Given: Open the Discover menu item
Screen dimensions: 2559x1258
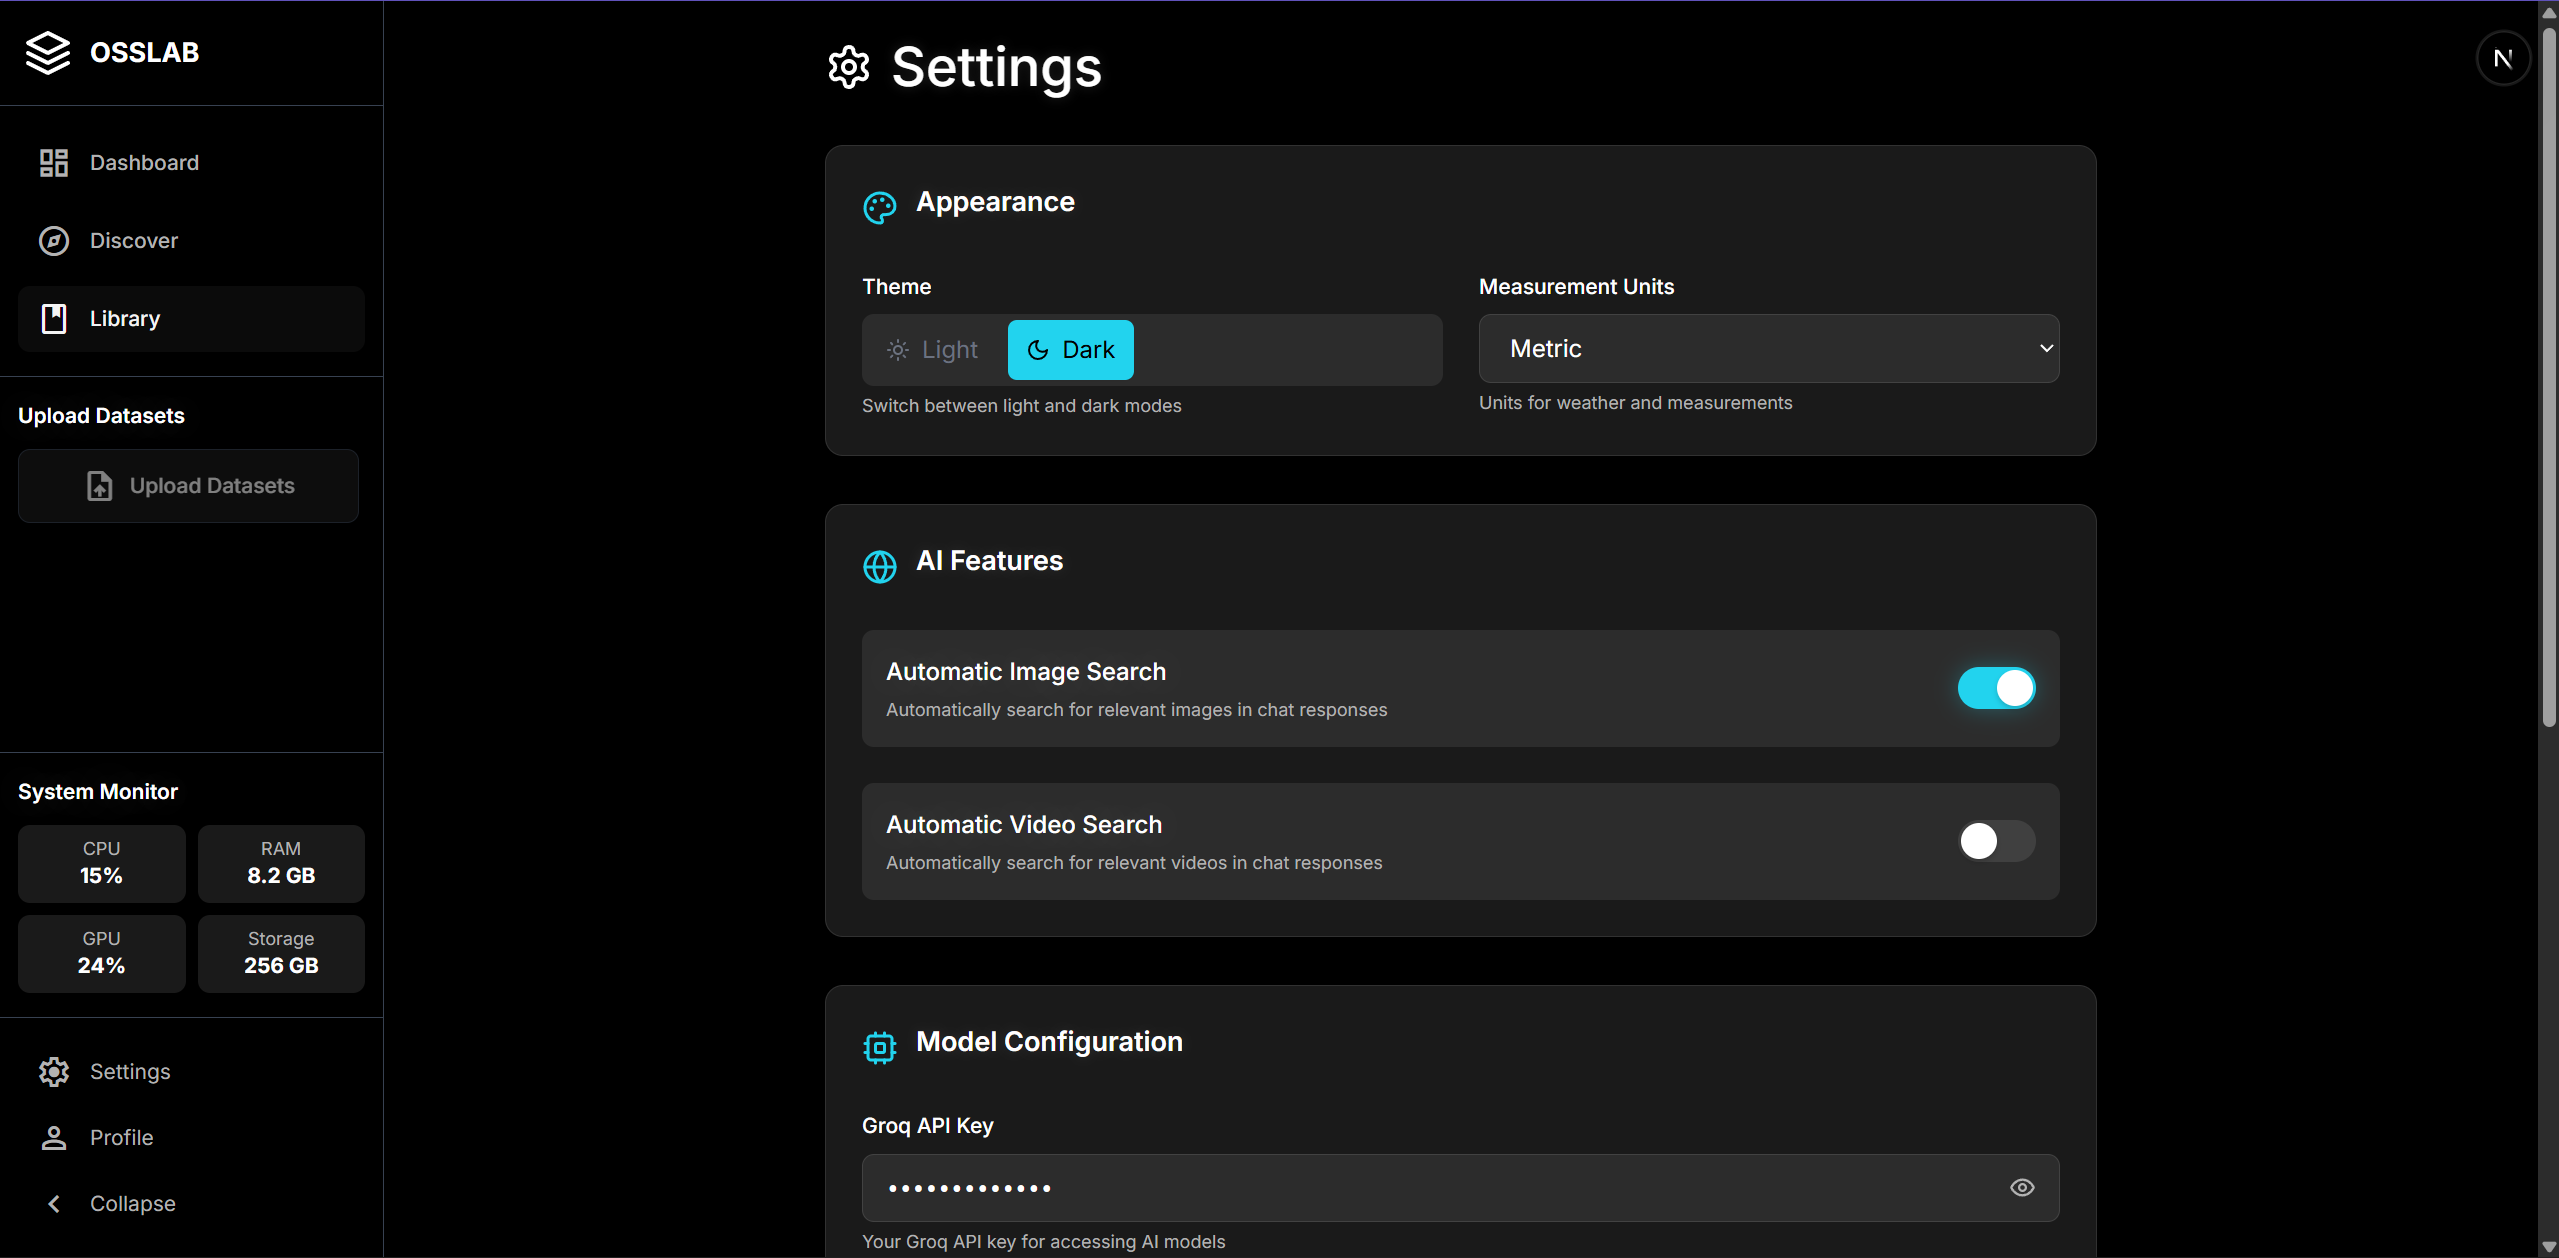Looking at the screenshot, I should point(133,241).
